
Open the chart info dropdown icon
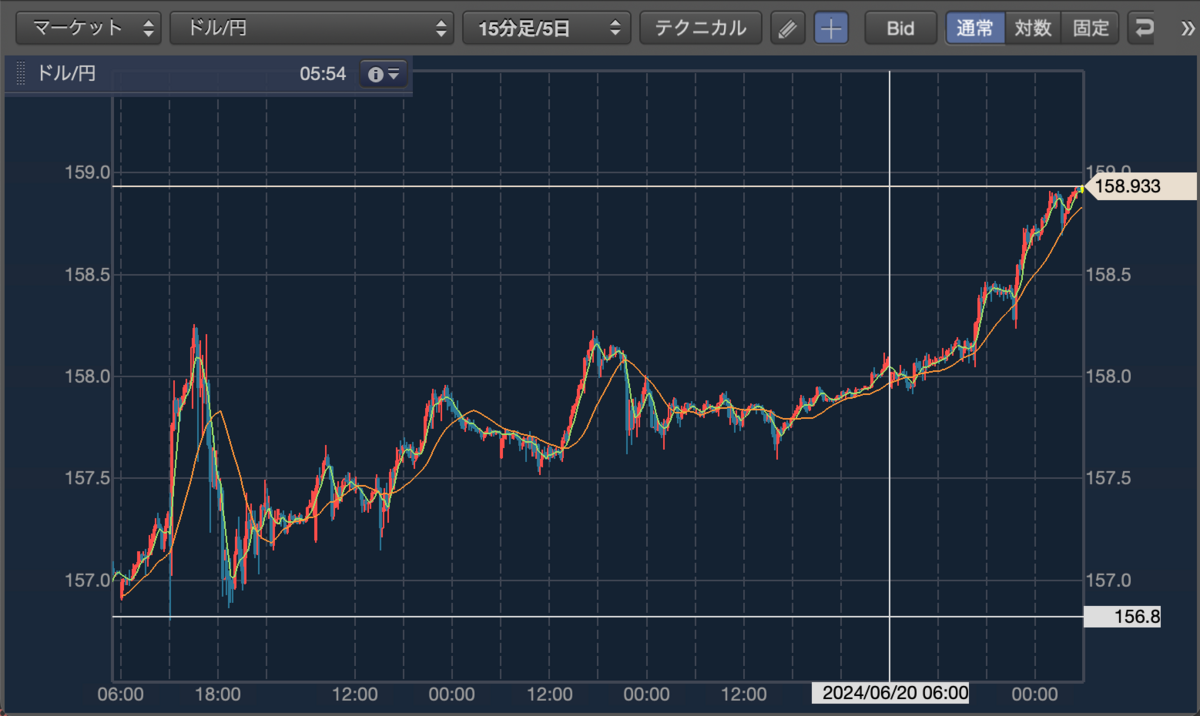(x=384, y=74)
